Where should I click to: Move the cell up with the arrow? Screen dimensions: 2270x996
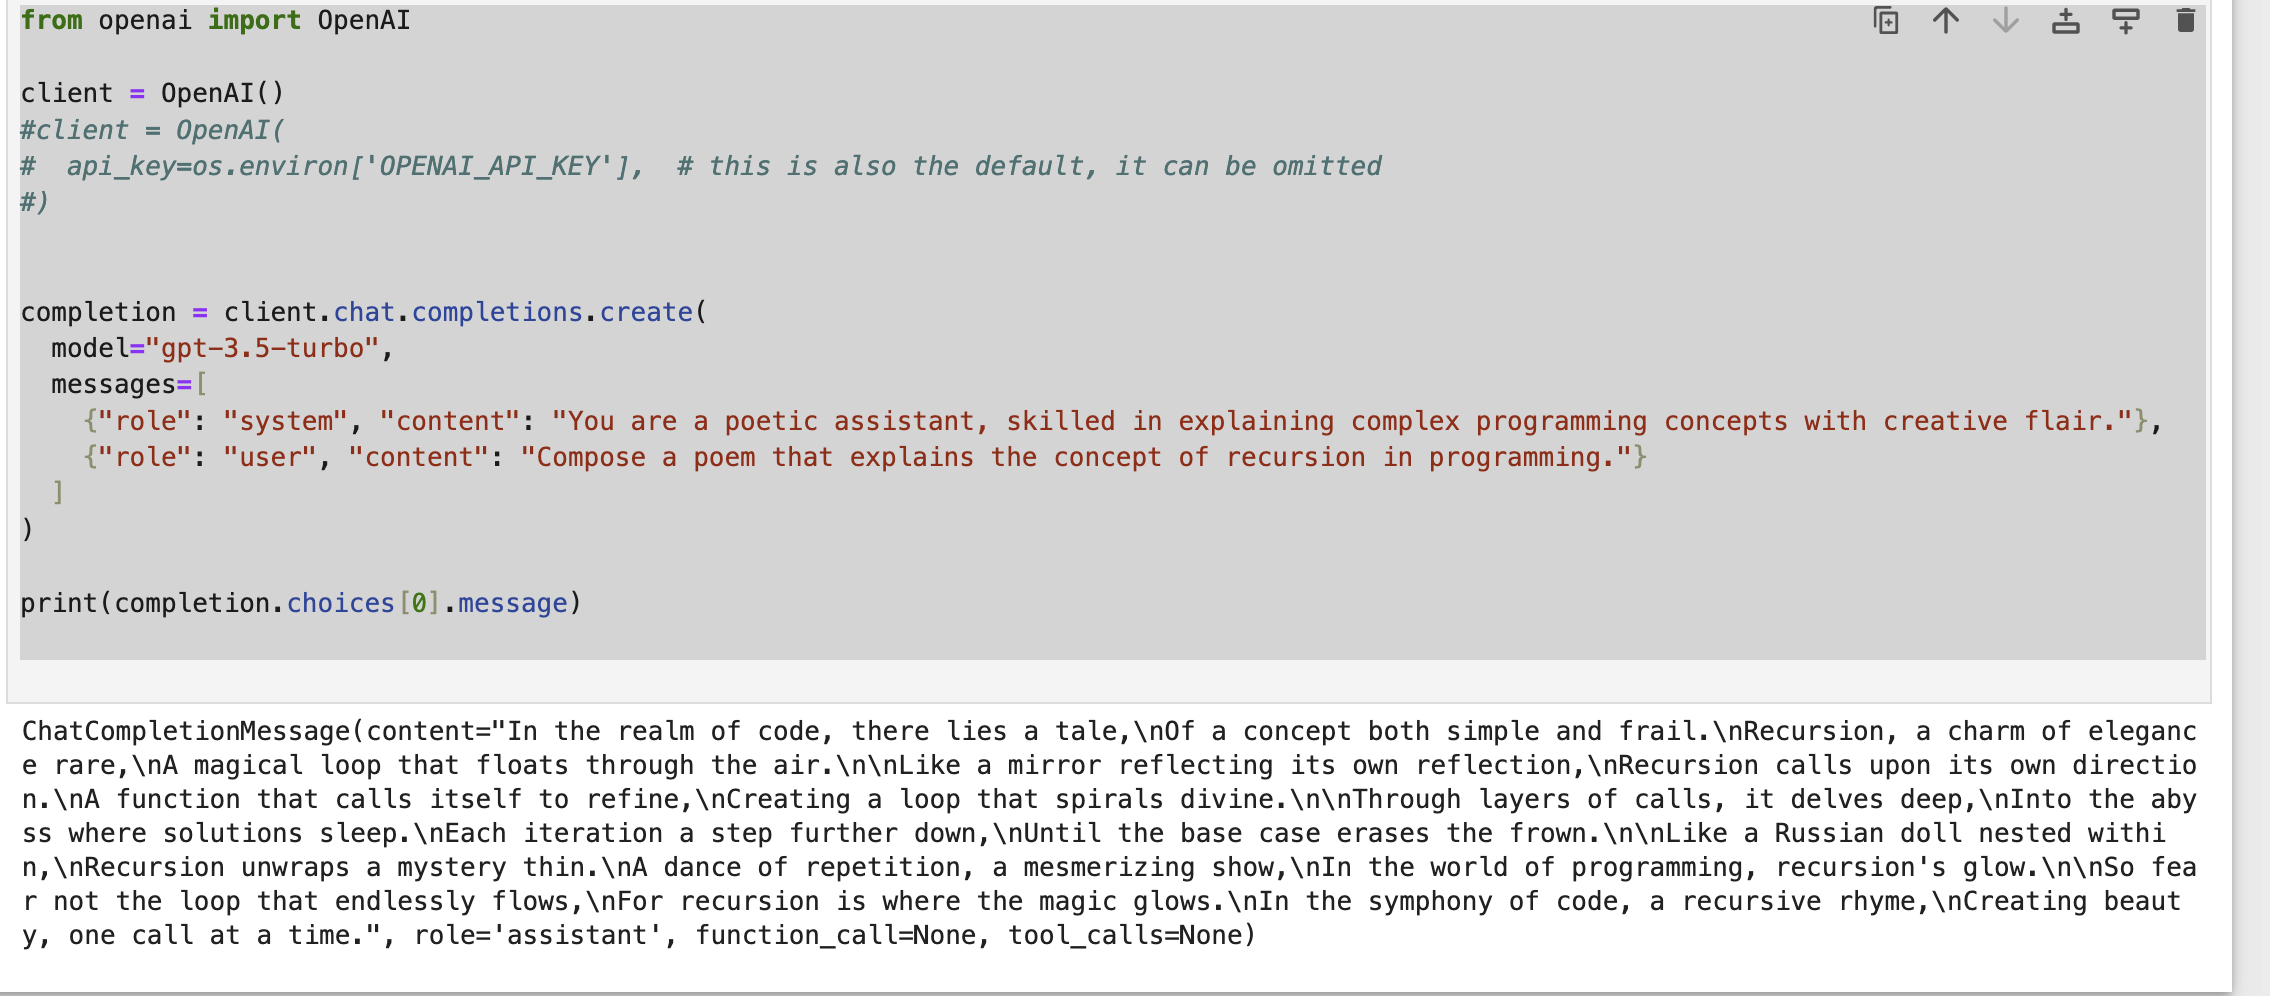pyautogui.click(x=1945, y=21)
